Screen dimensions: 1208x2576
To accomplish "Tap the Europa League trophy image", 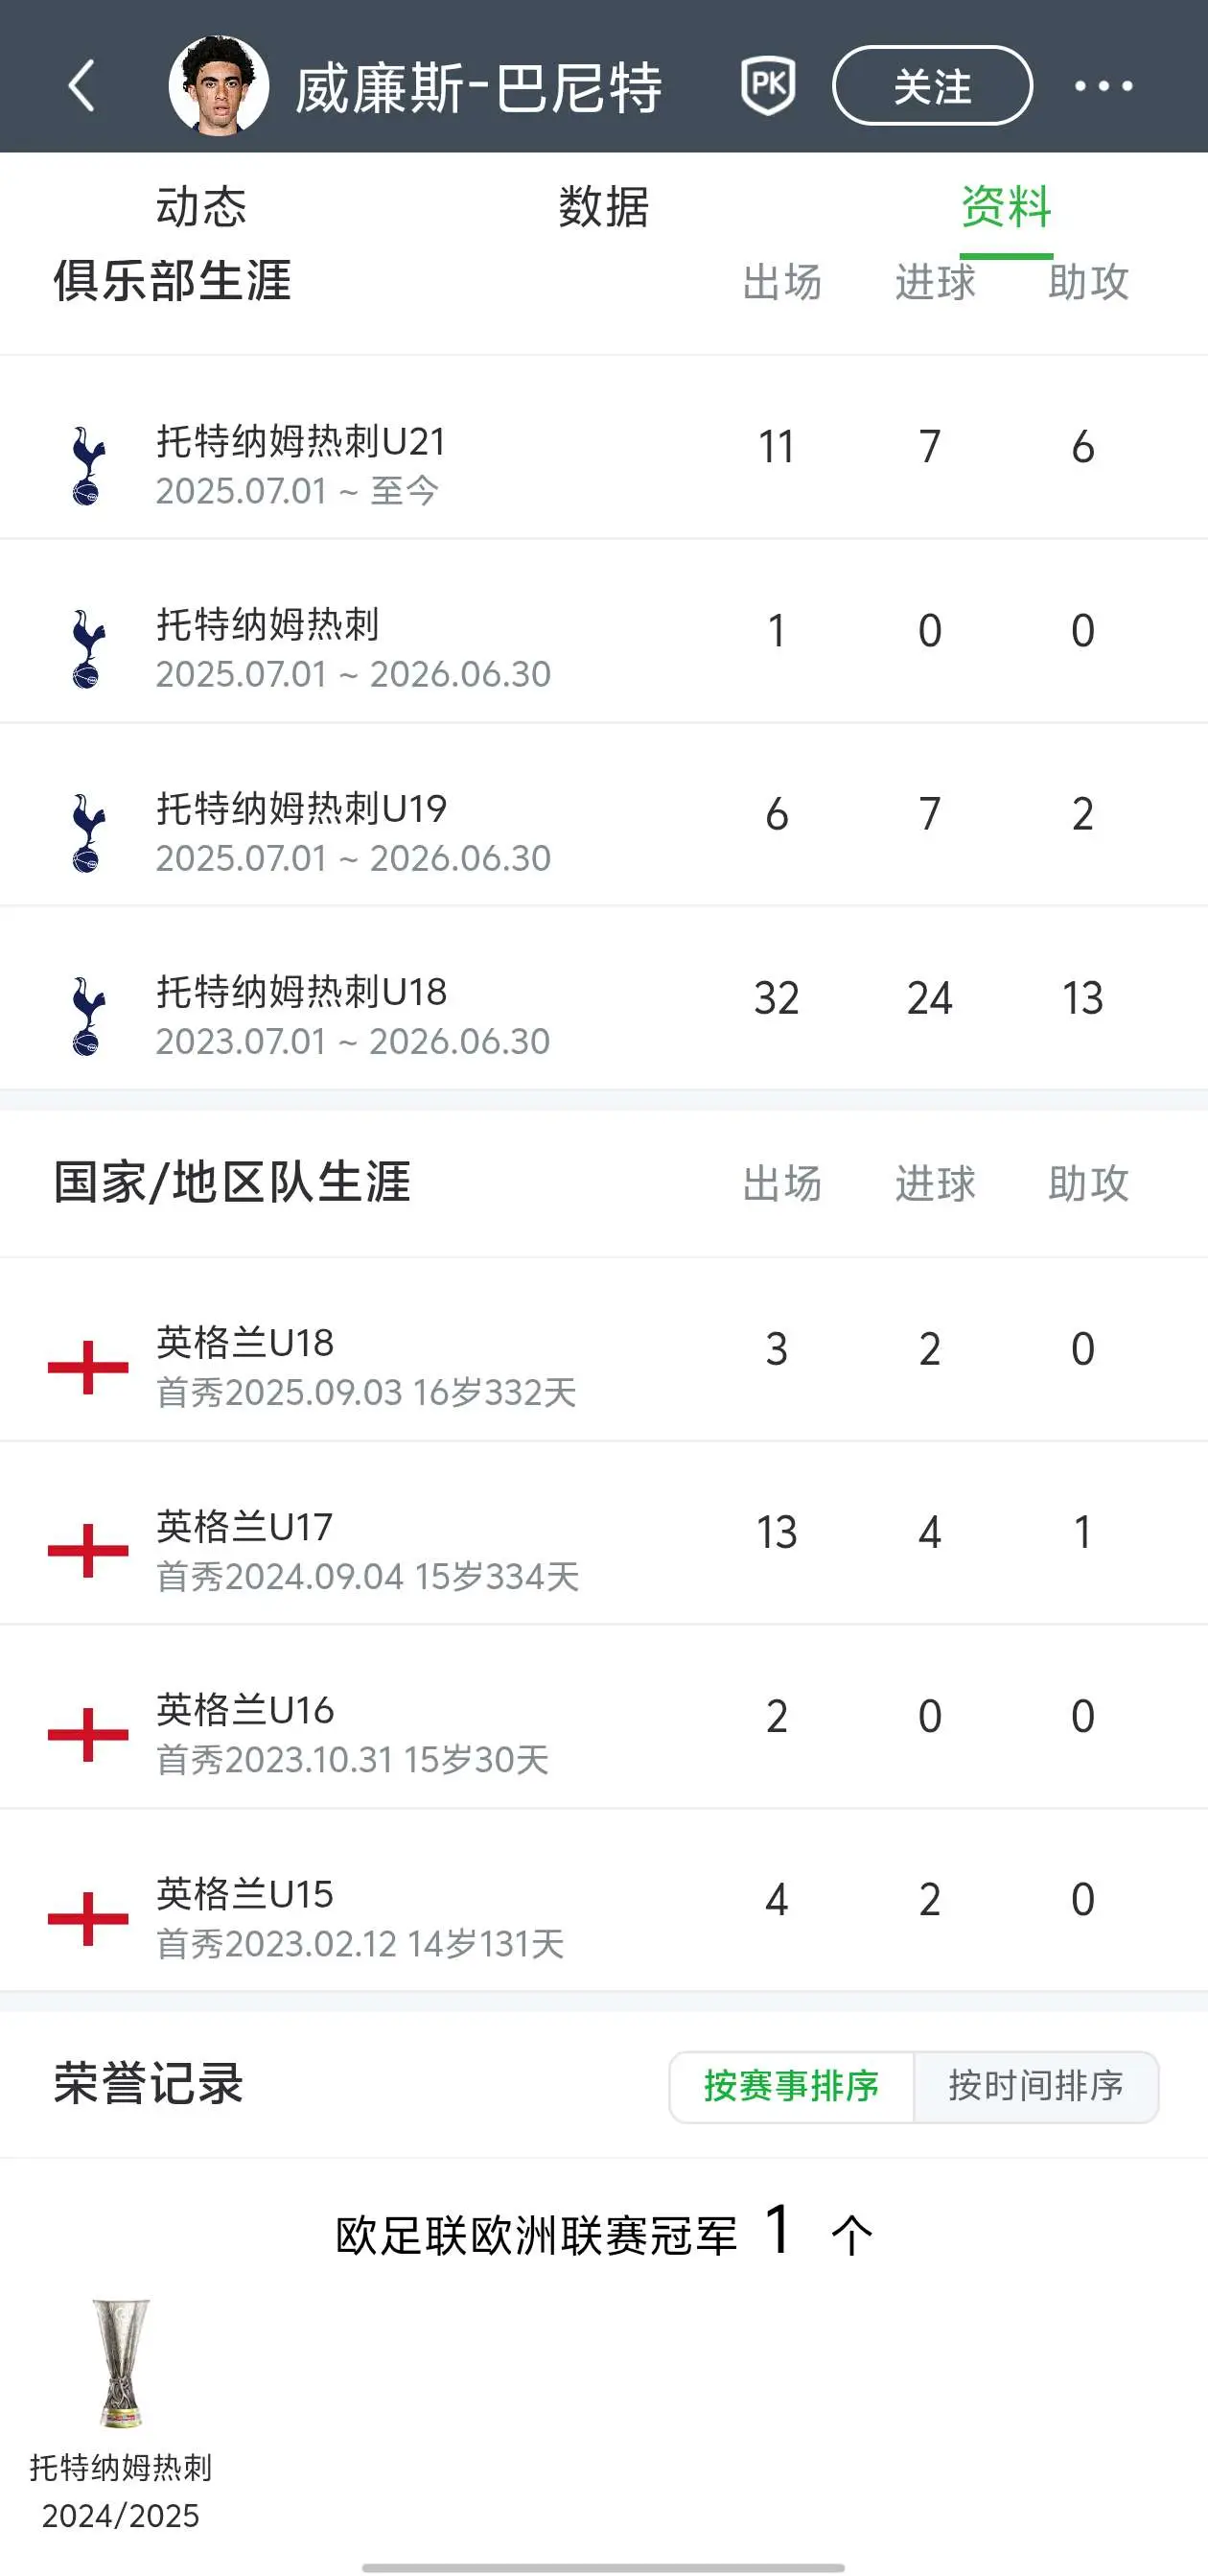I will click(x=121, y=2363).
